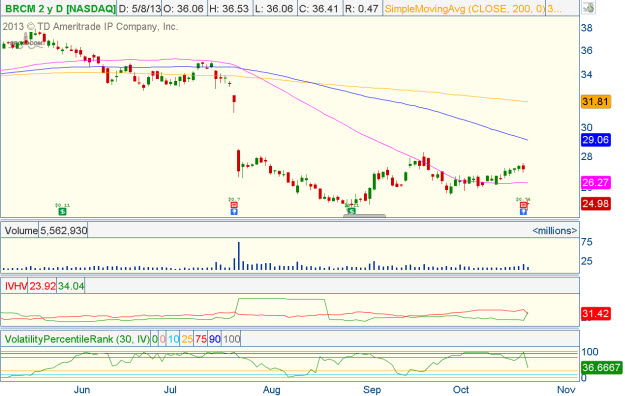Click the low price L: 36.06

click(274, 8)
